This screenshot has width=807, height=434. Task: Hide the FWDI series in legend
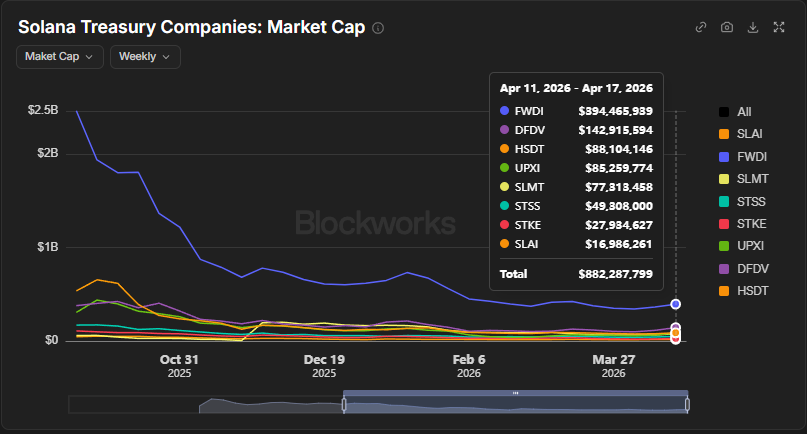(752, 156)
